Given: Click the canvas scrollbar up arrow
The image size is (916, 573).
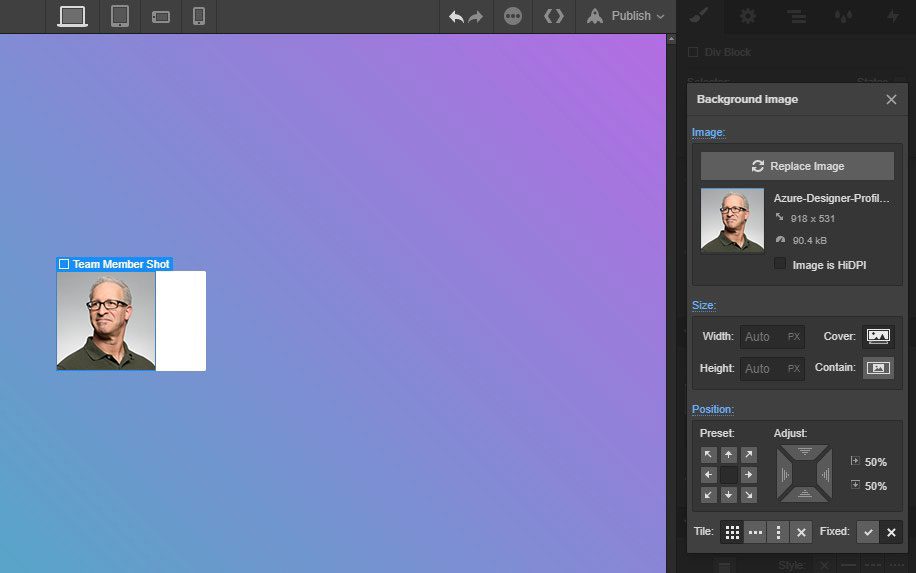Looking at the screenshot, I should (x=671, y=39).
